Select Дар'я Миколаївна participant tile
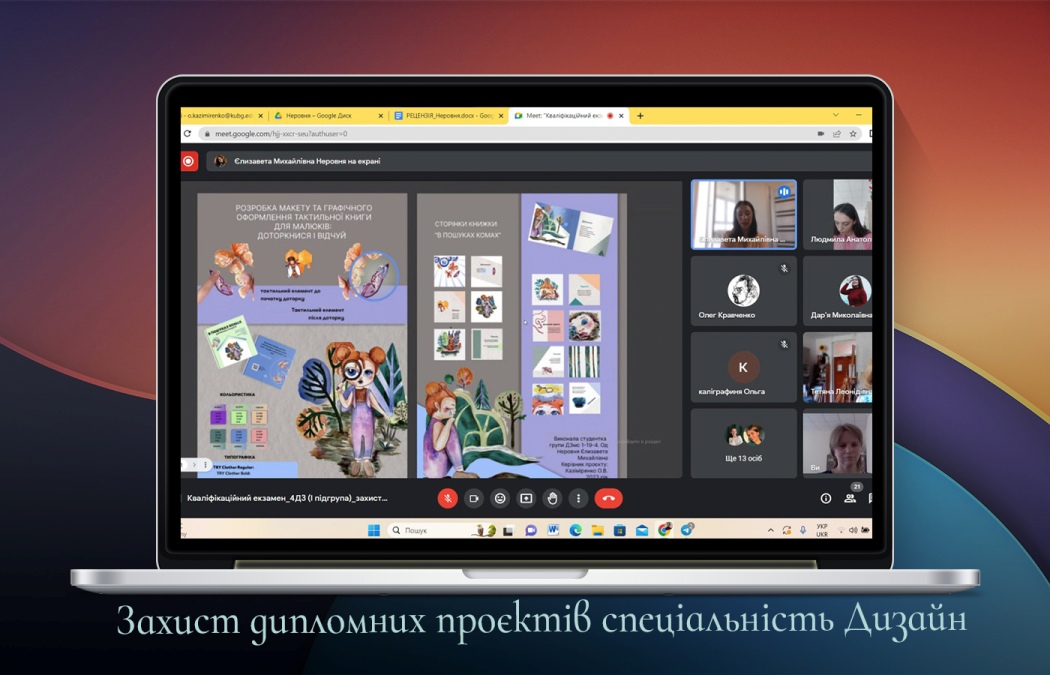1050x675 pixels. tap(838, 291)
